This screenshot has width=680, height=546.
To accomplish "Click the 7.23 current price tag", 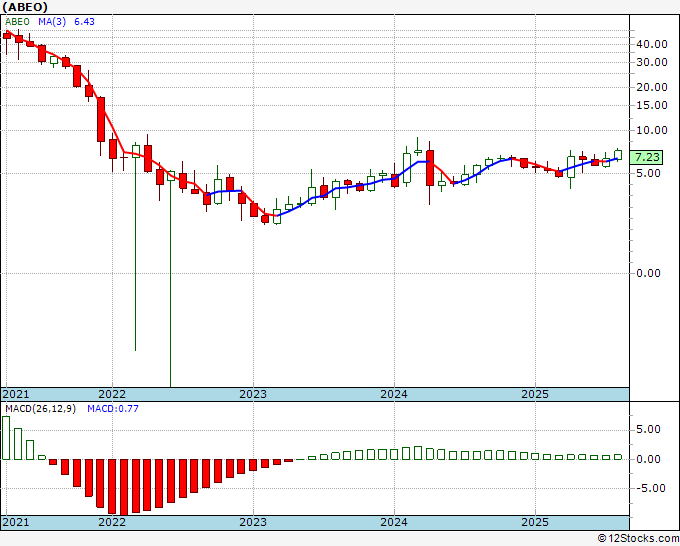I will 647,157.
